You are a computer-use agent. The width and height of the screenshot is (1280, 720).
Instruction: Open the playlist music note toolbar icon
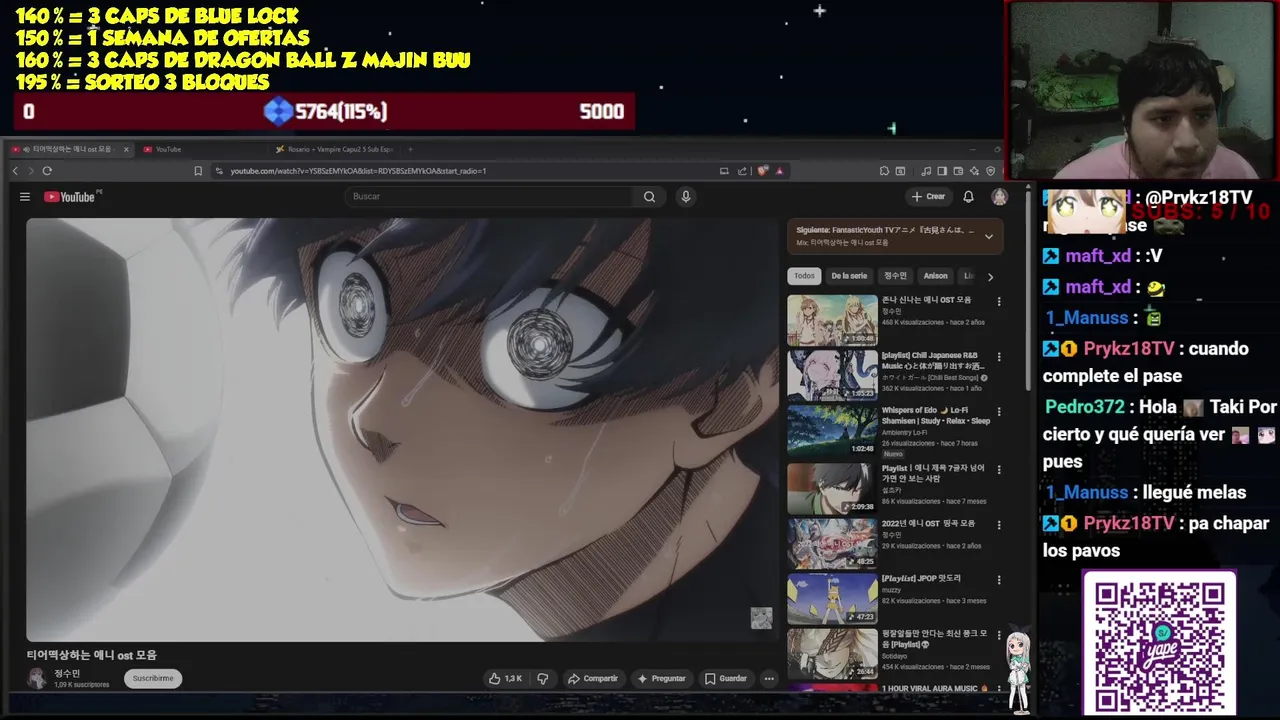927,171
